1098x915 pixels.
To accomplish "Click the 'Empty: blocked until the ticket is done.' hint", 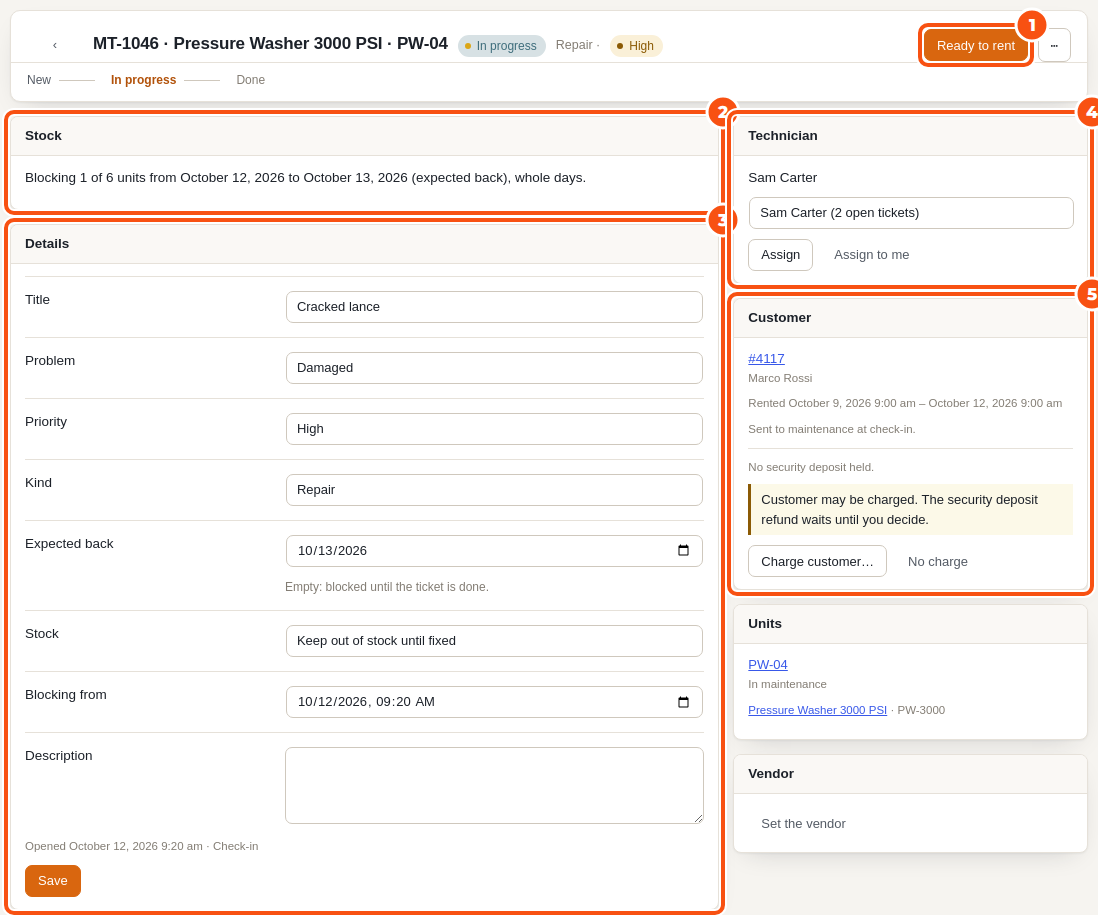I will pos(387,587).
